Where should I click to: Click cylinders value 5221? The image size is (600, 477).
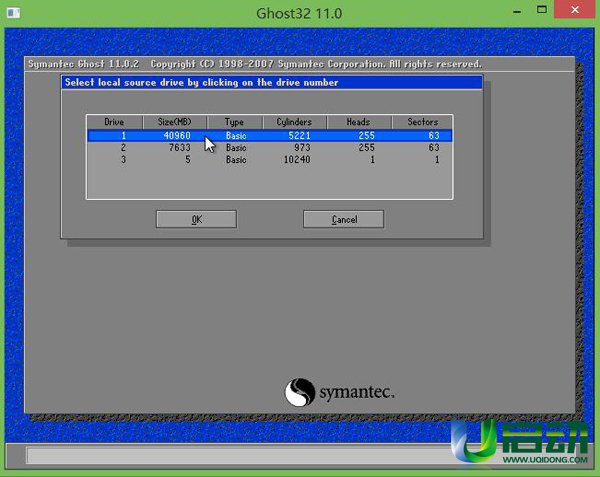coord(299,135)
